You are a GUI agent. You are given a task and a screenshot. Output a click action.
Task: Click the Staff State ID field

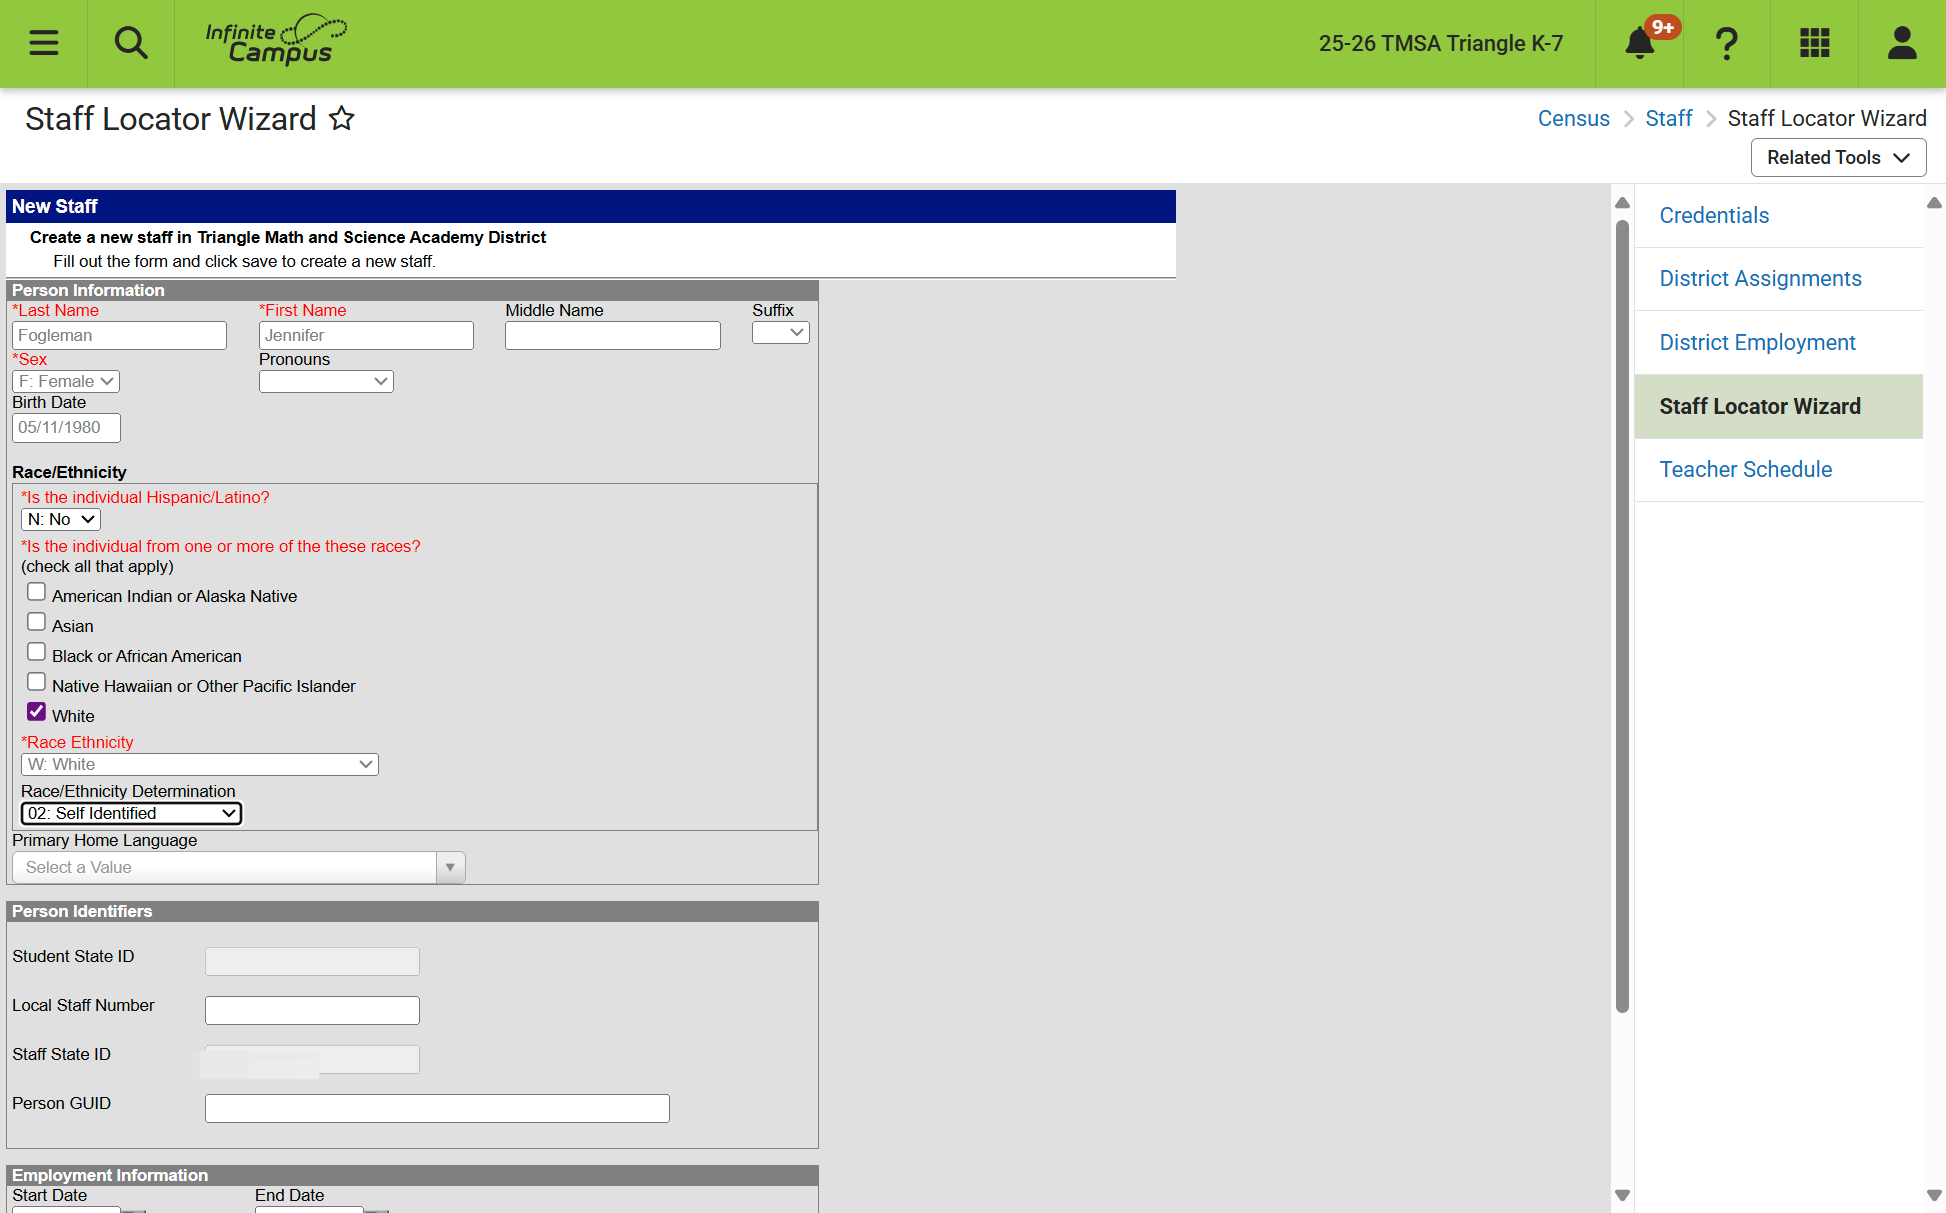coord(312,1059)
